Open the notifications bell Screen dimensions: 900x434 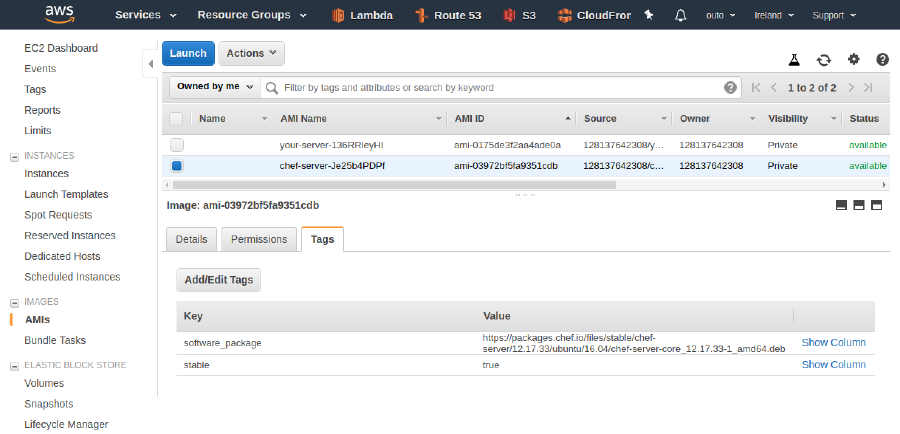pyautogui.click(x=681, y=16)
